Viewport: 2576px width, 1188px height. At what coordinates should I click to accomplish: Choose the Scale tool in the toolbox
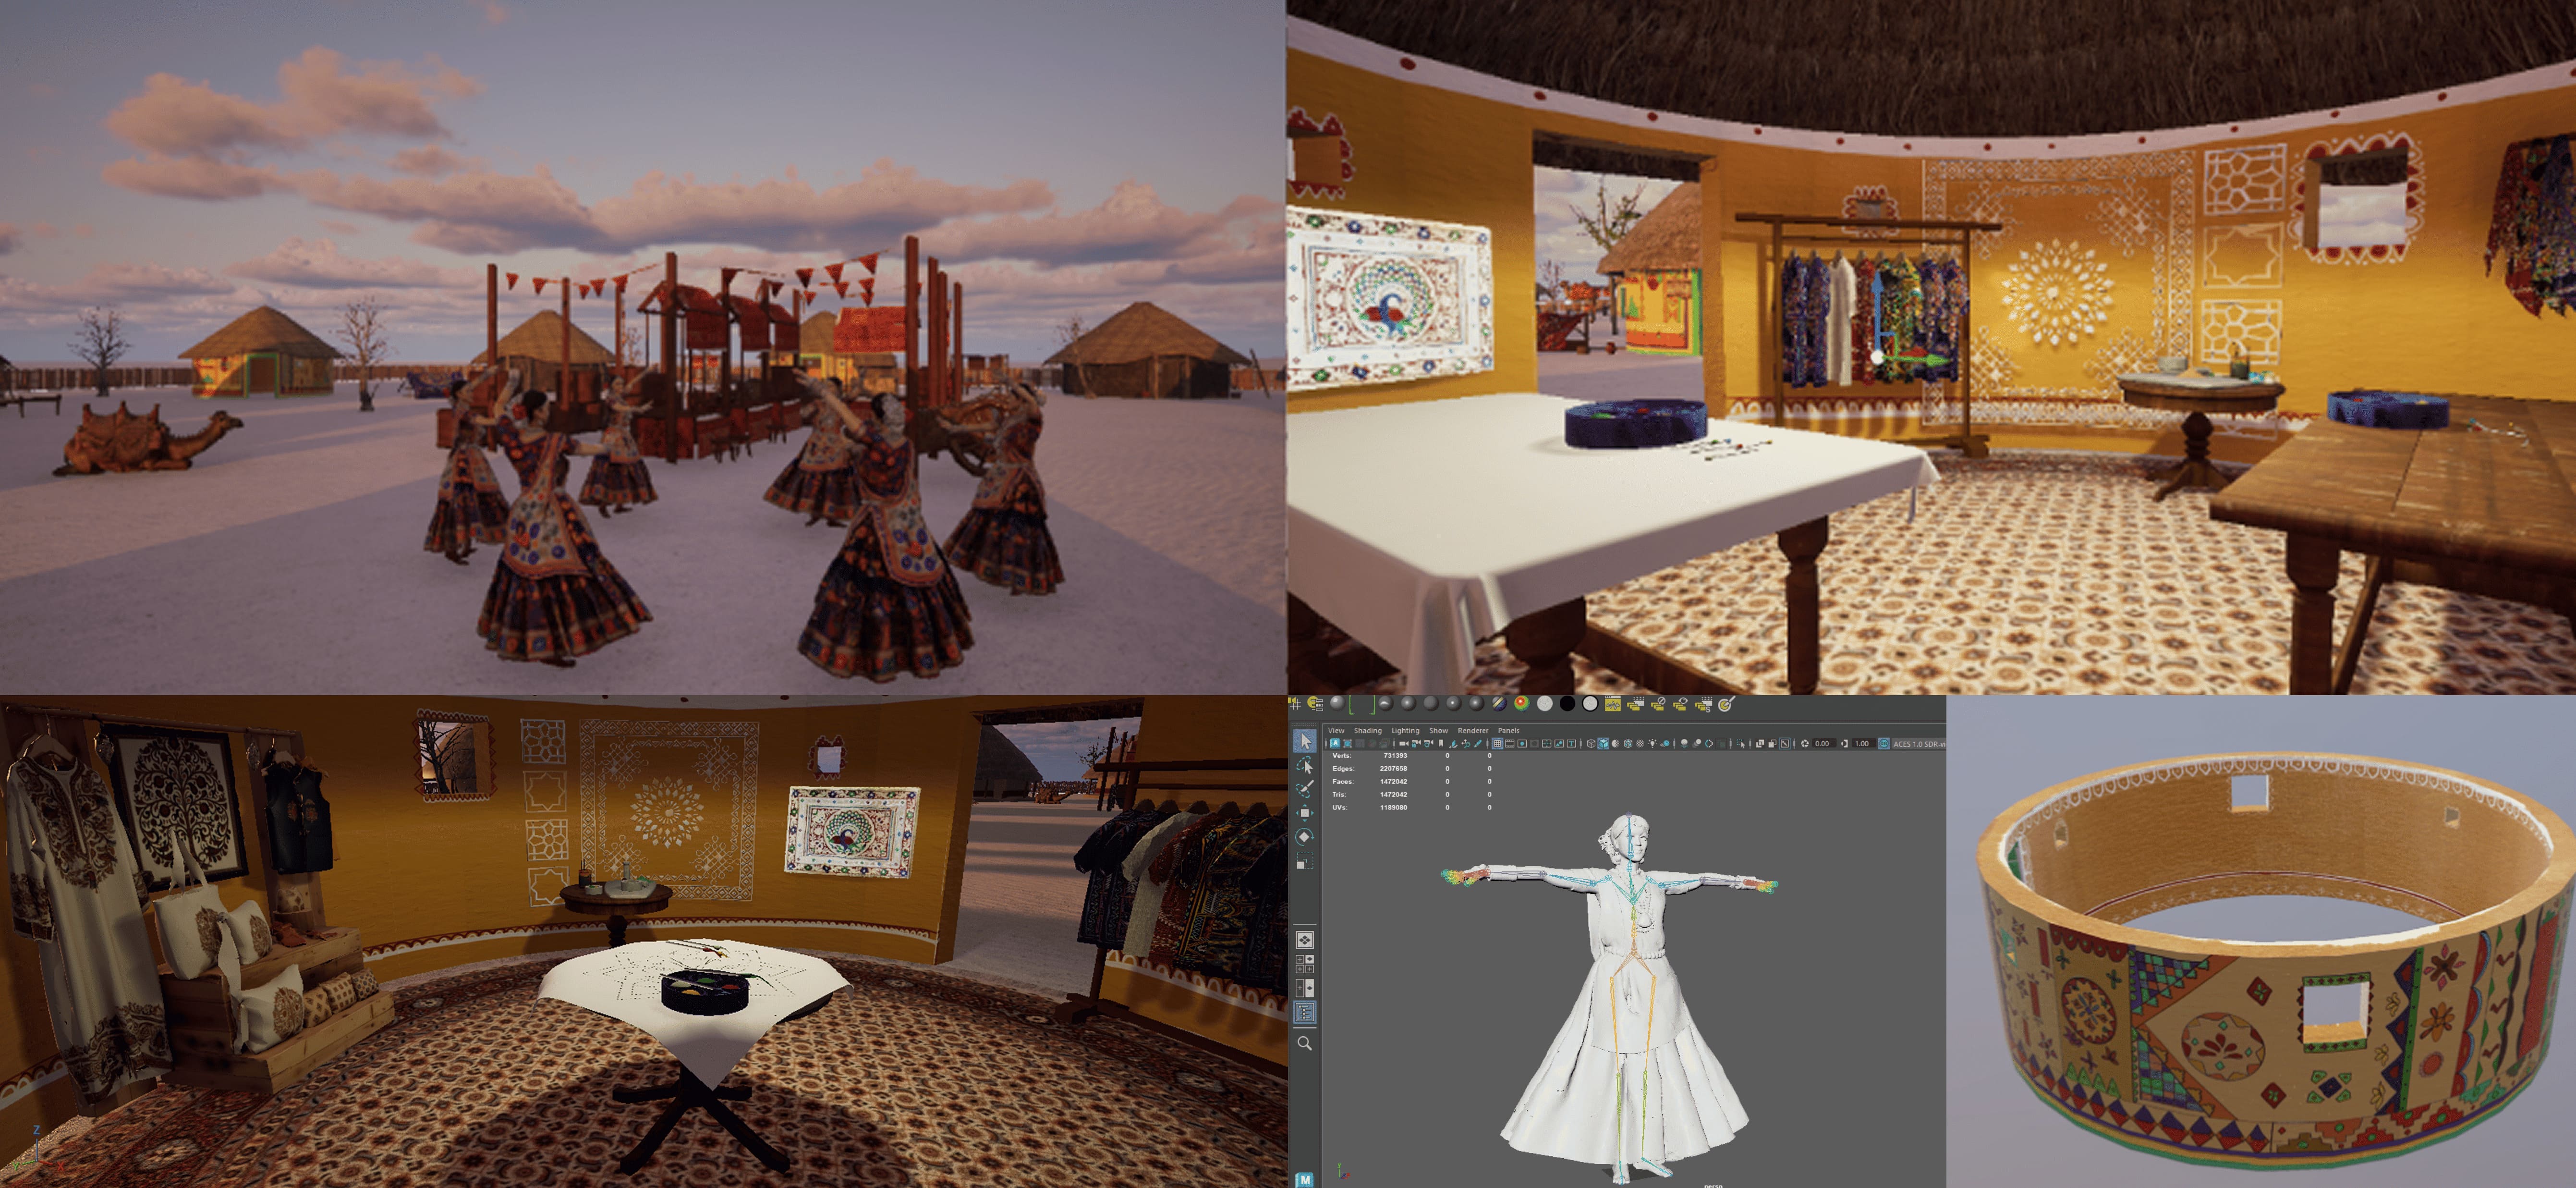pyautogui.click(x=1305, y=861)
